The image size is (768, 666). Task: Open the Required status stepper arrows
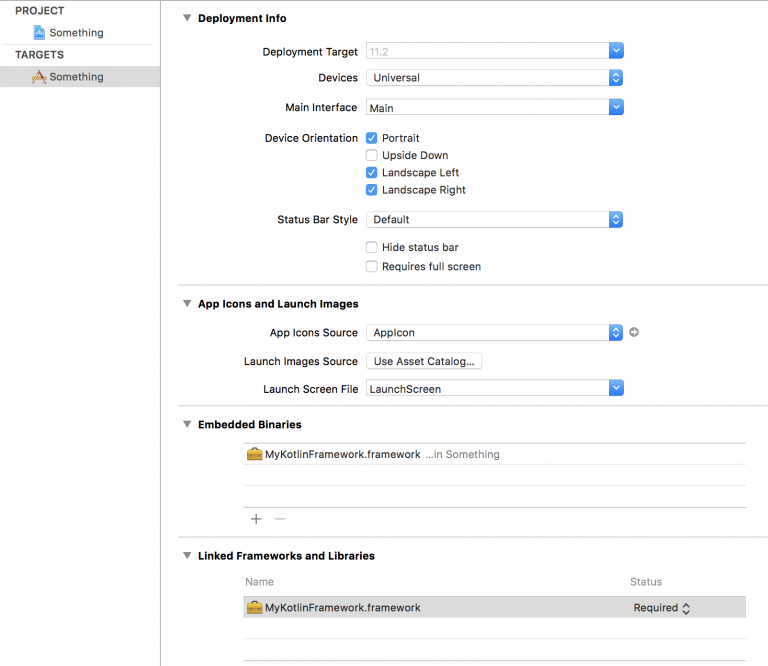point(686,608)
